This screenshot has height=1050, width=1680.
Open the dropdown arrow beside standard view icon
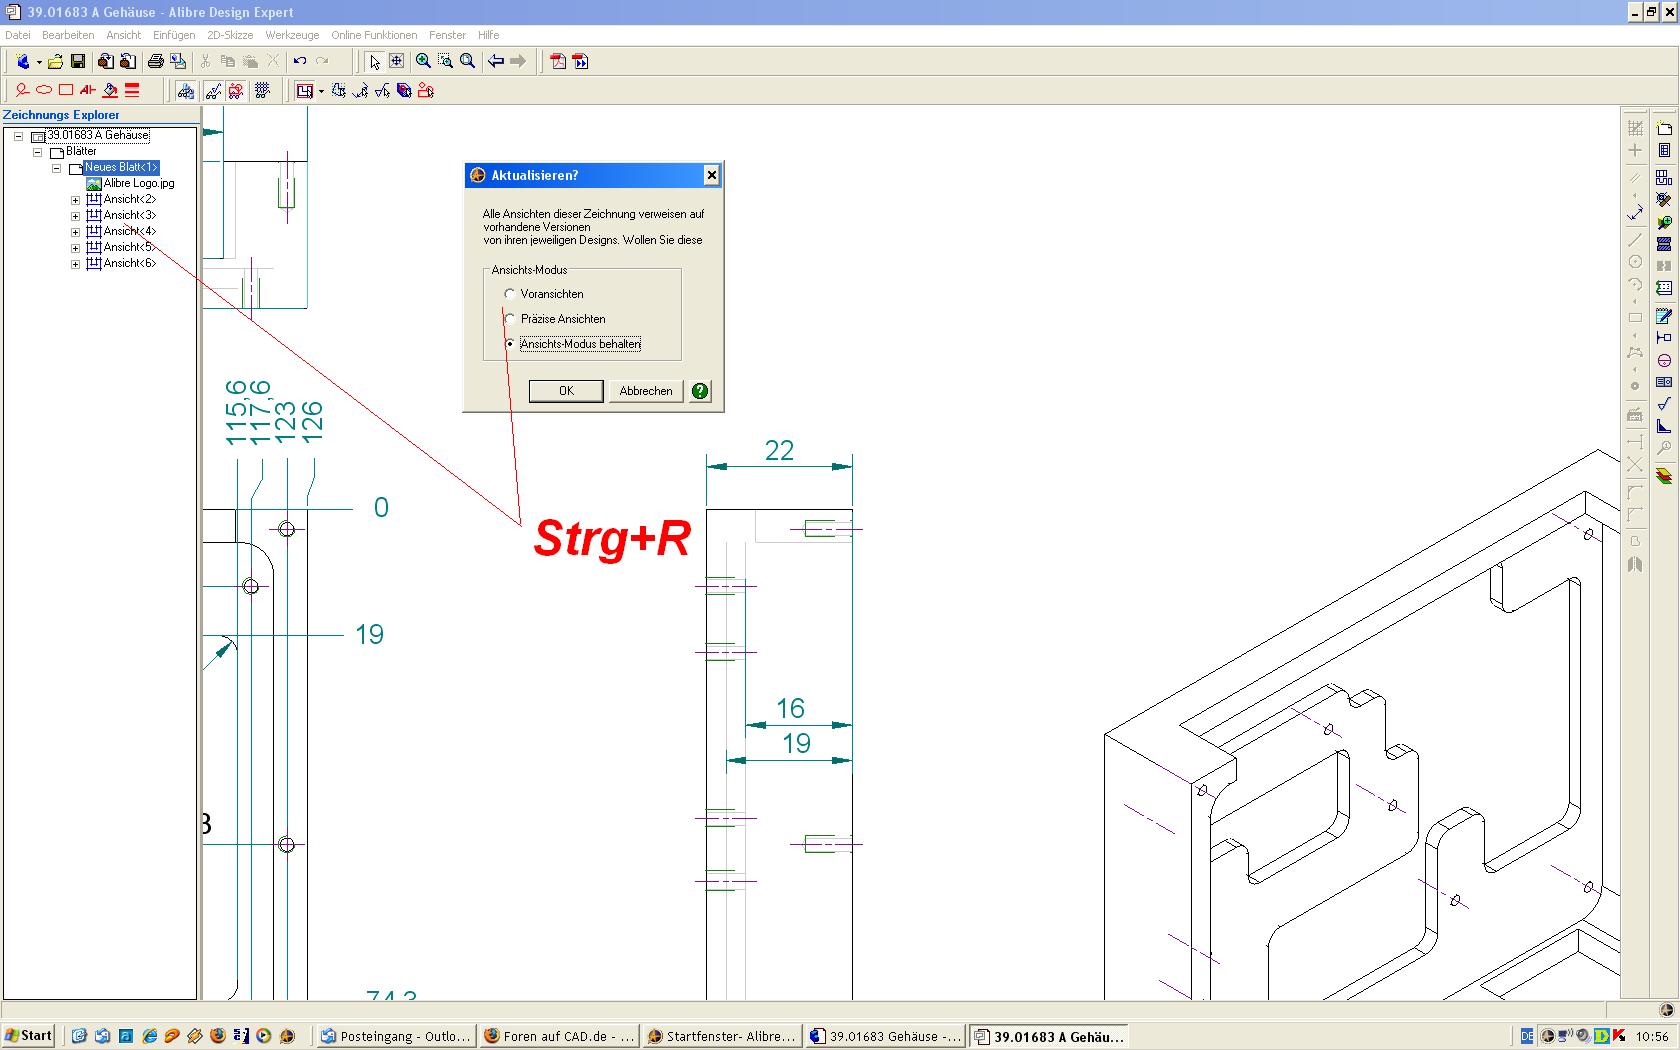click(320, 91)
